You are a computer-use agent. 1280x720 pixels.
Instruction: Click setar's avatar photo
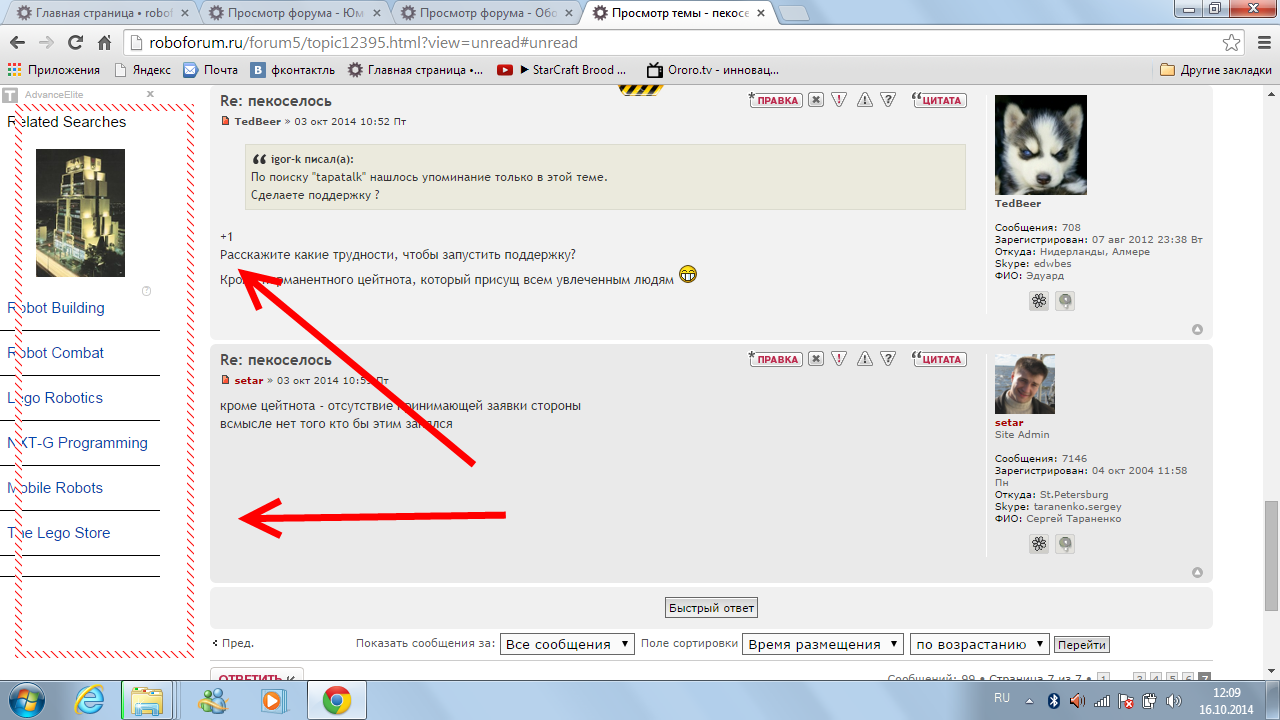click(1025, 384)
